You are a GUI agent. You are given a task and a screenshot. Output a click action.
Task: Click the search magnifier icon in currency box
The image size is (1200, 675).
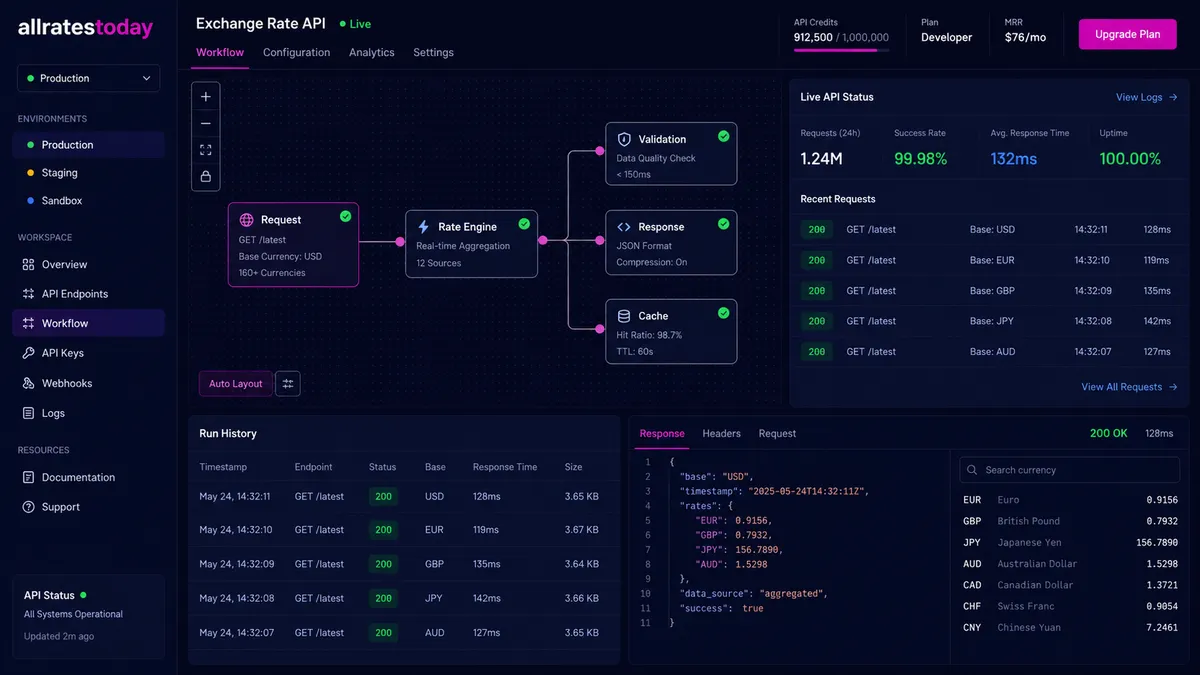(x=973, y=470)
